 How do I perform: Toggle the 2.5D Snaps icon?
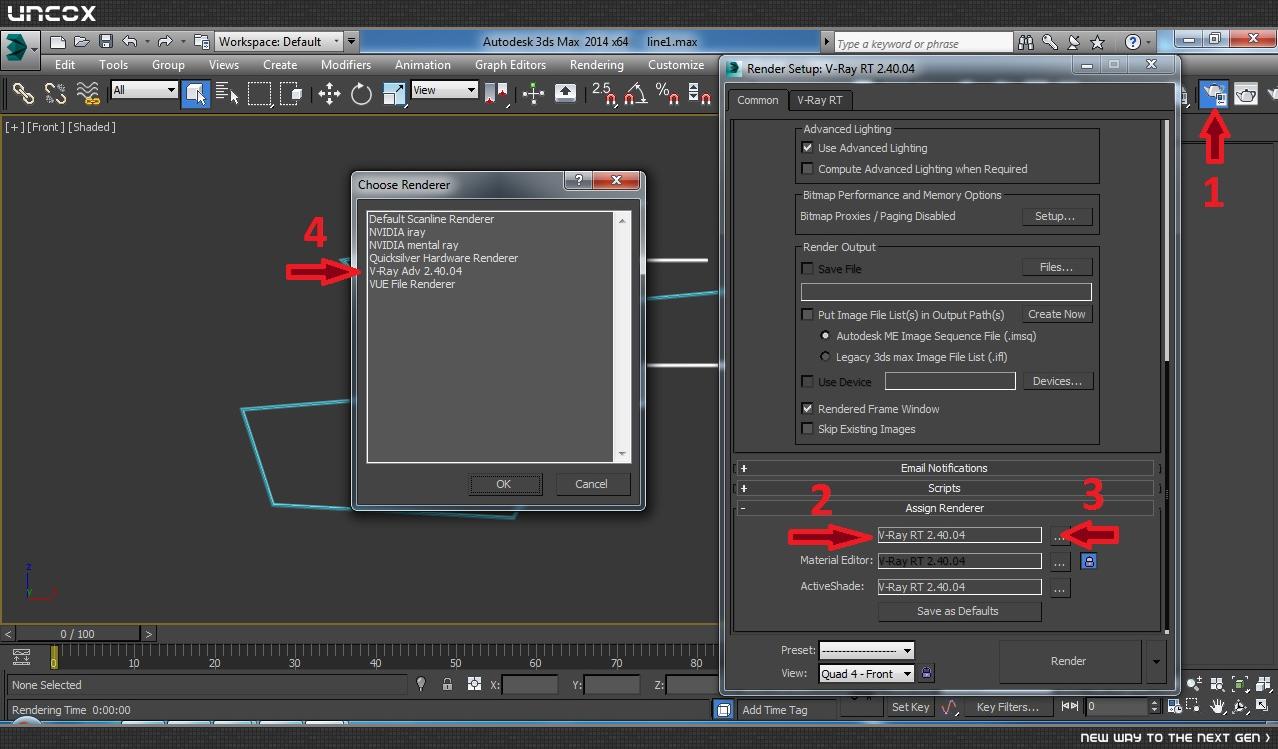click(603, 94)
